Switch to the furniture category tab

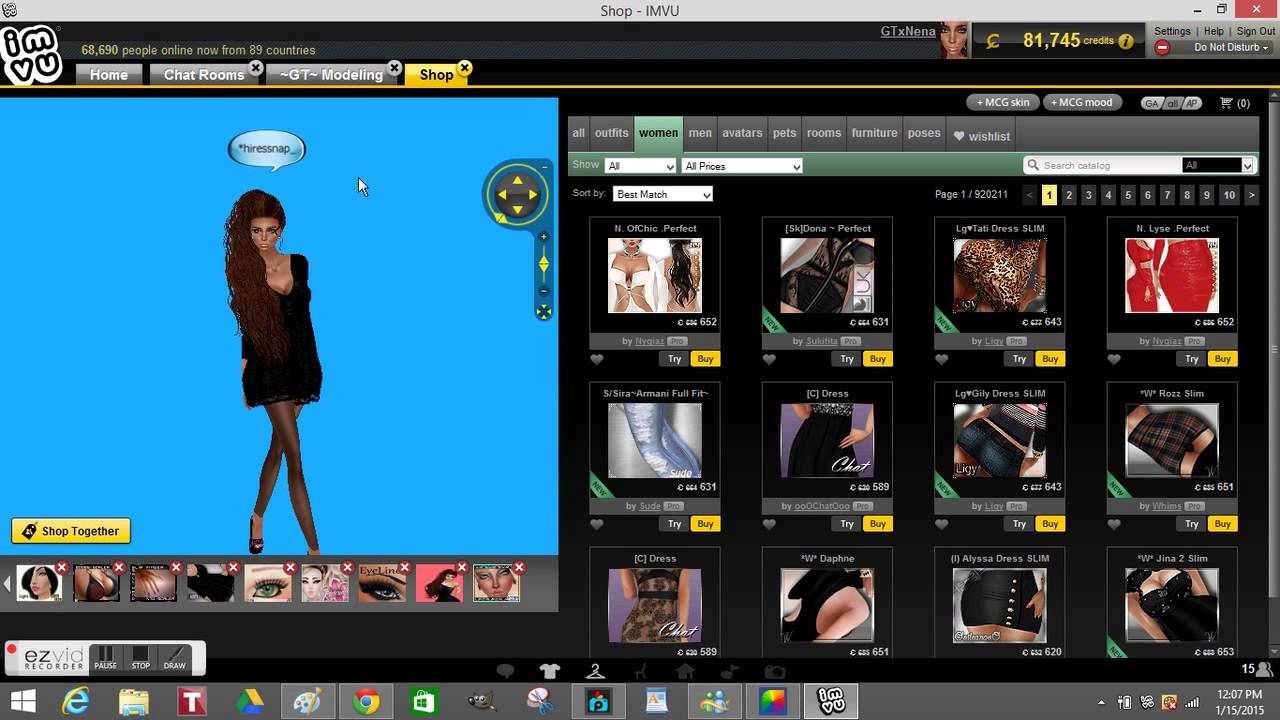point(874,133)
